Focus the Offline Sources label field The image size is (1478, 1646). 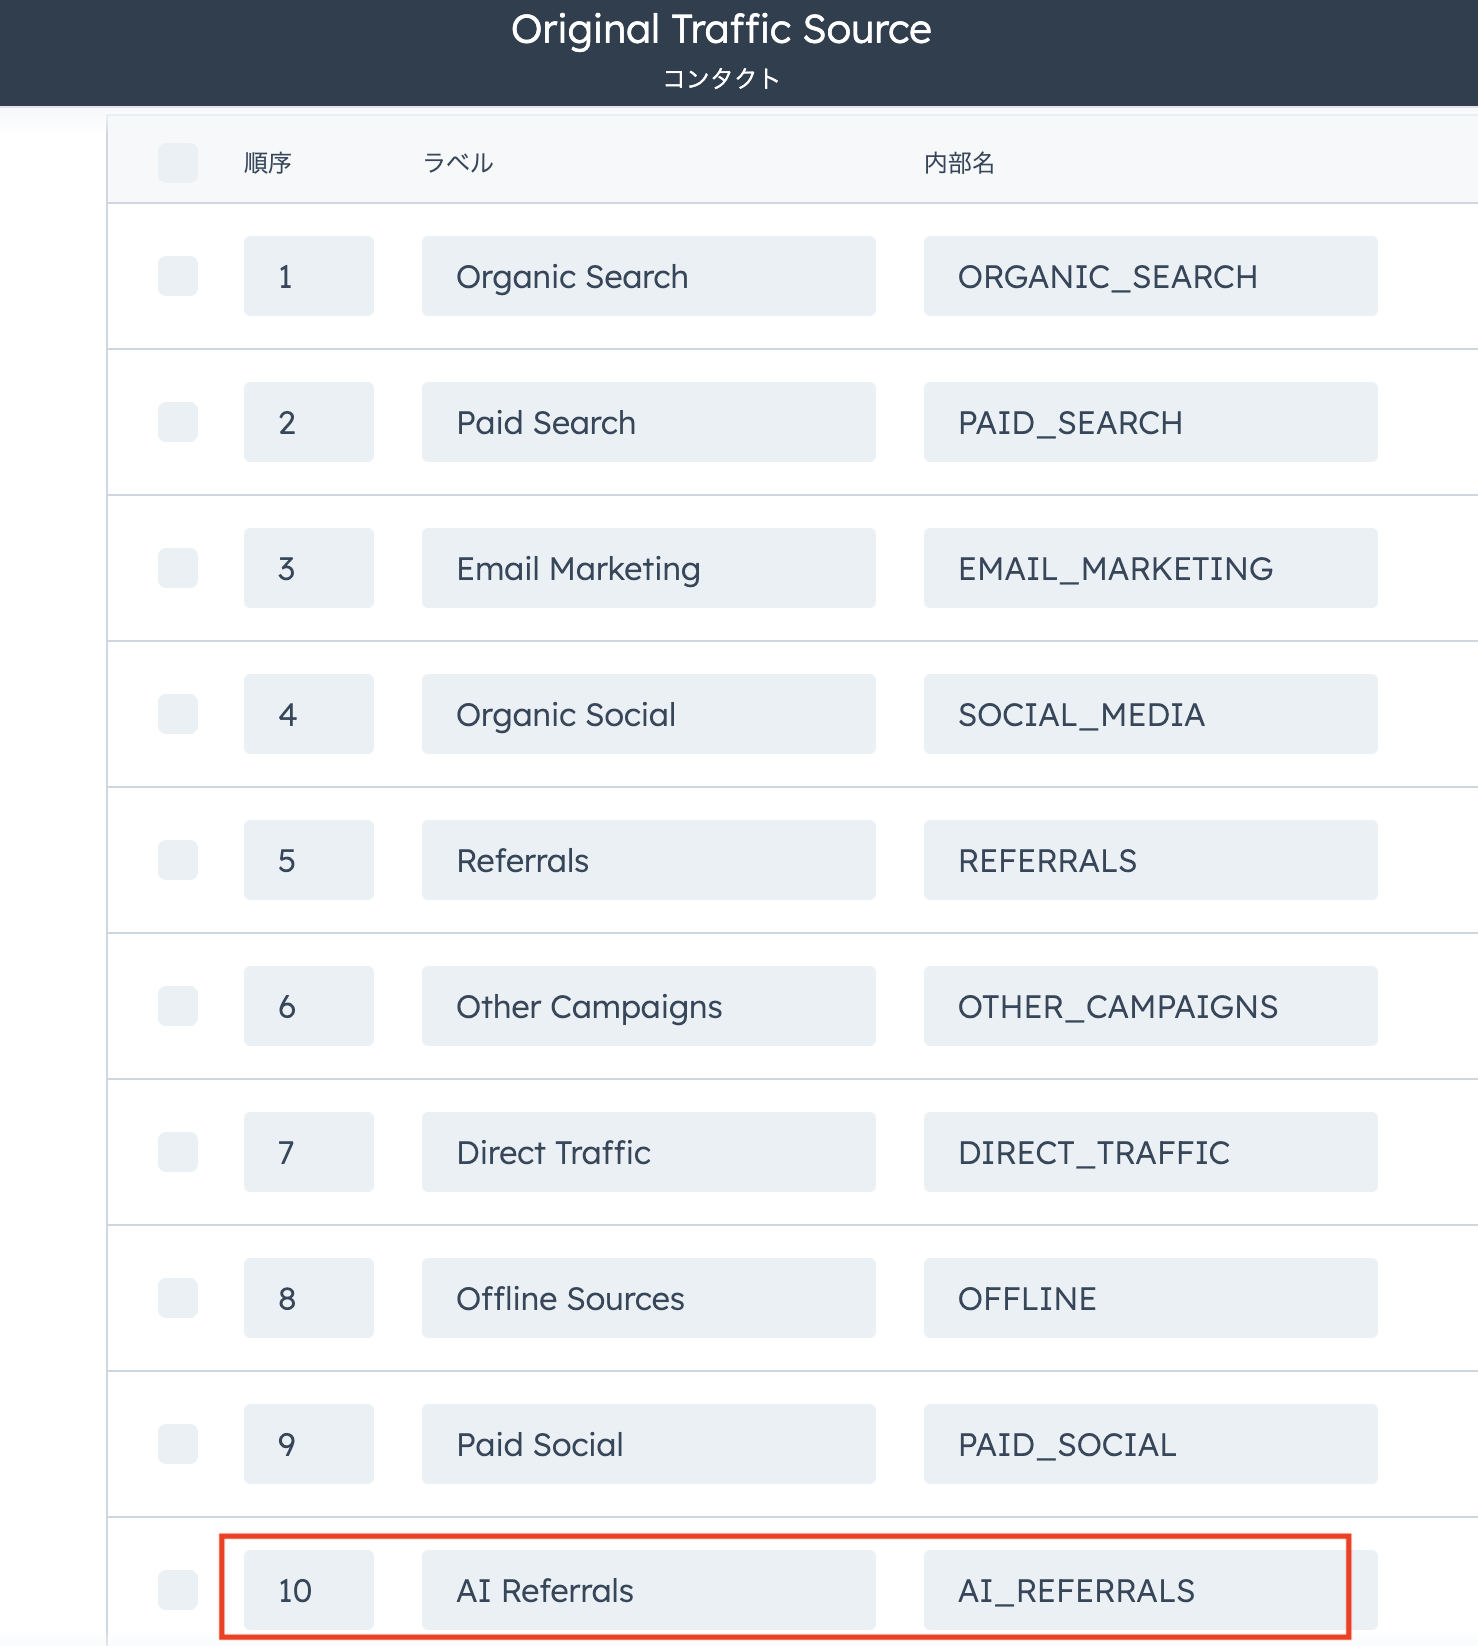pyautogui.click(x=649, y=1298)
